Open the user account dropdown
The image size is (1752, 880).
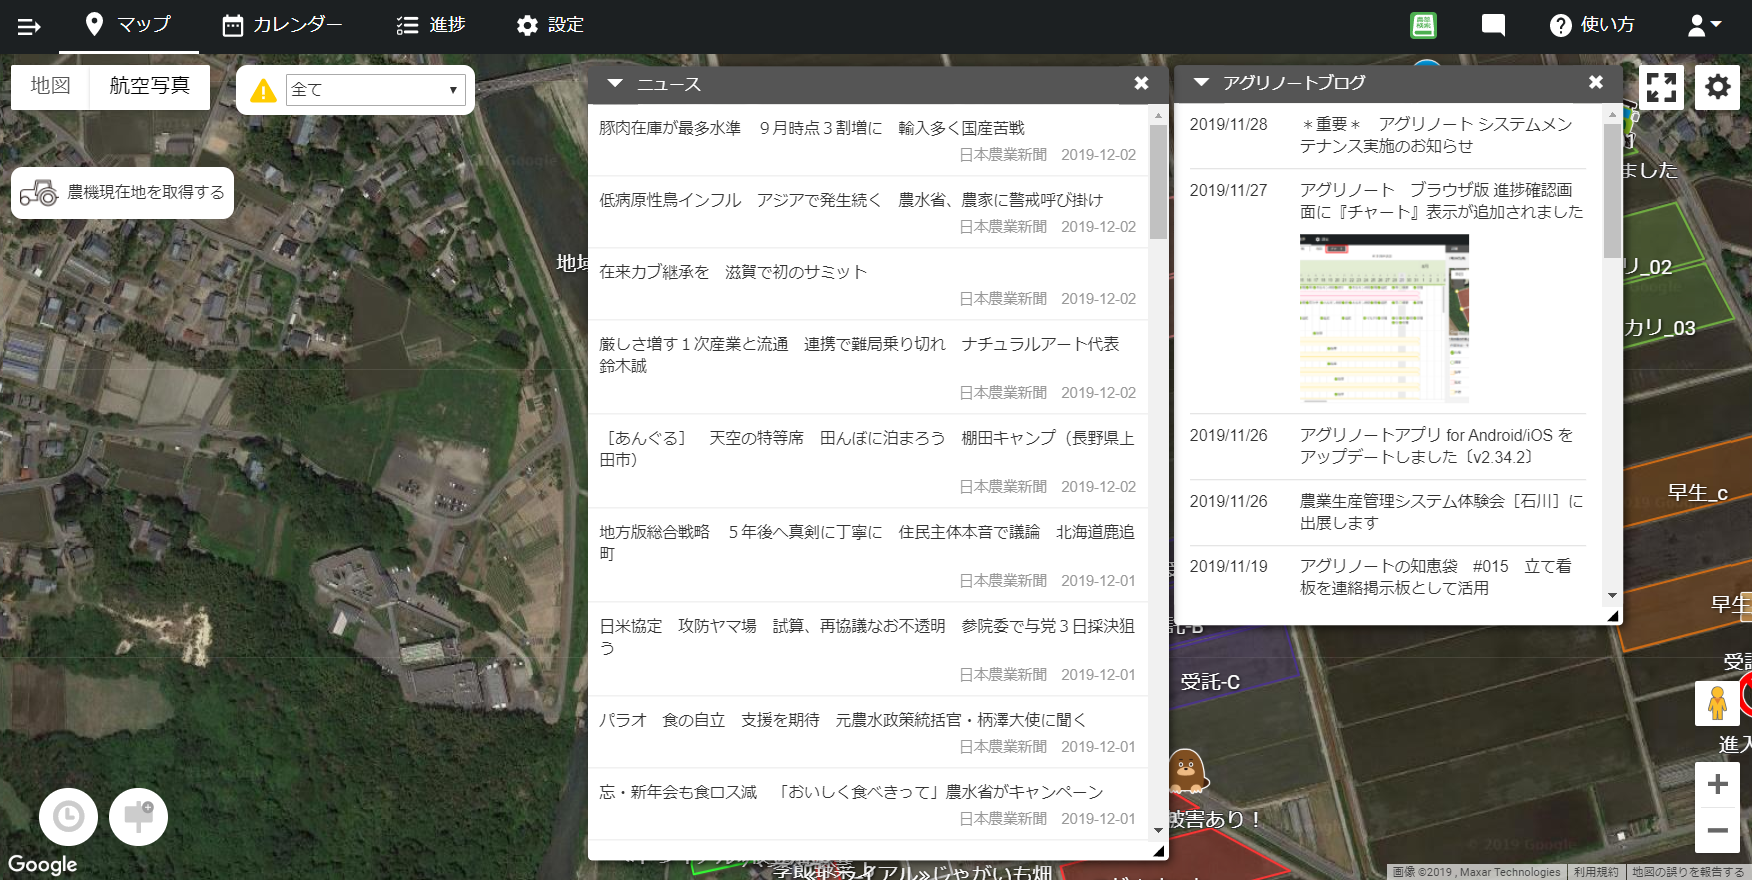tap(1704, 25)
